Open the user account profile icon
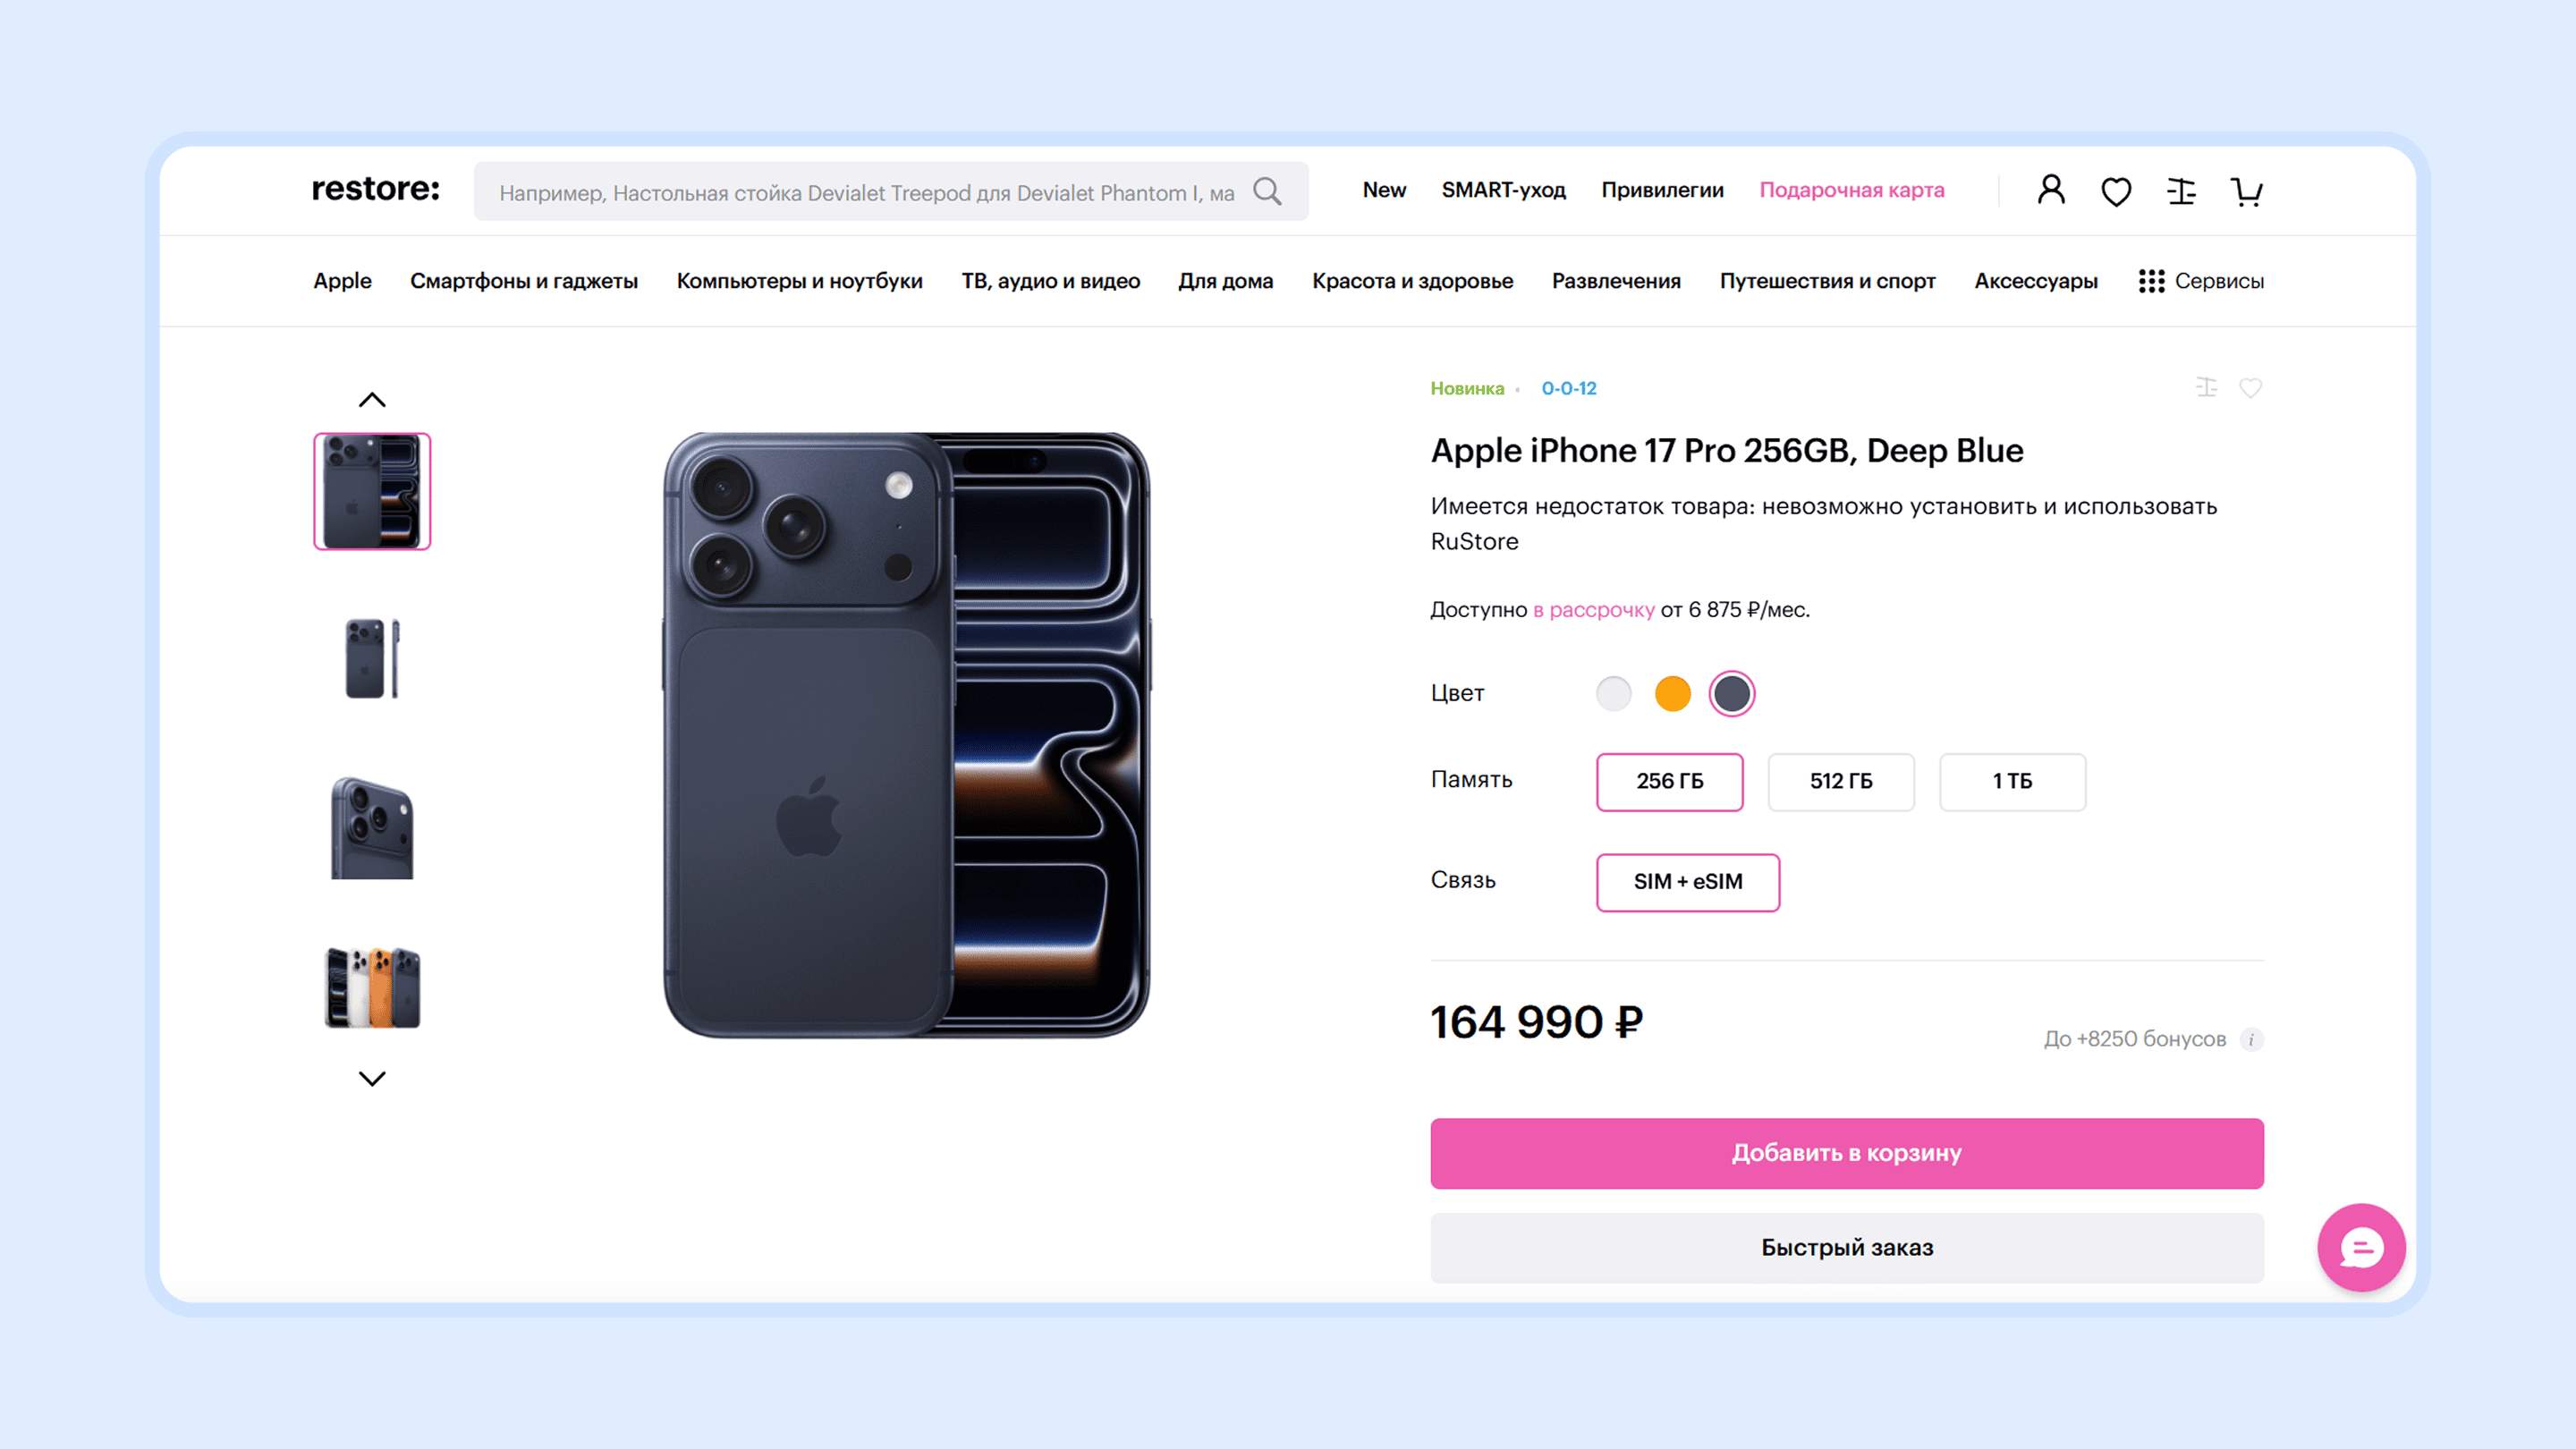 (2051, 190)
